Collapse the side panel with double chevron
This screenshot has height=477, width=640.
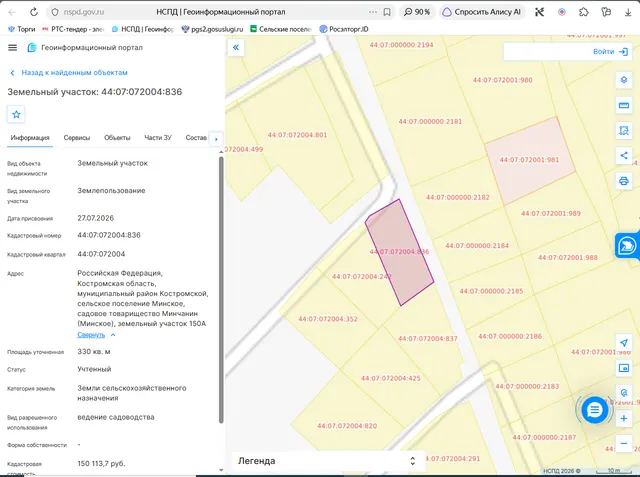coord(236,48)
